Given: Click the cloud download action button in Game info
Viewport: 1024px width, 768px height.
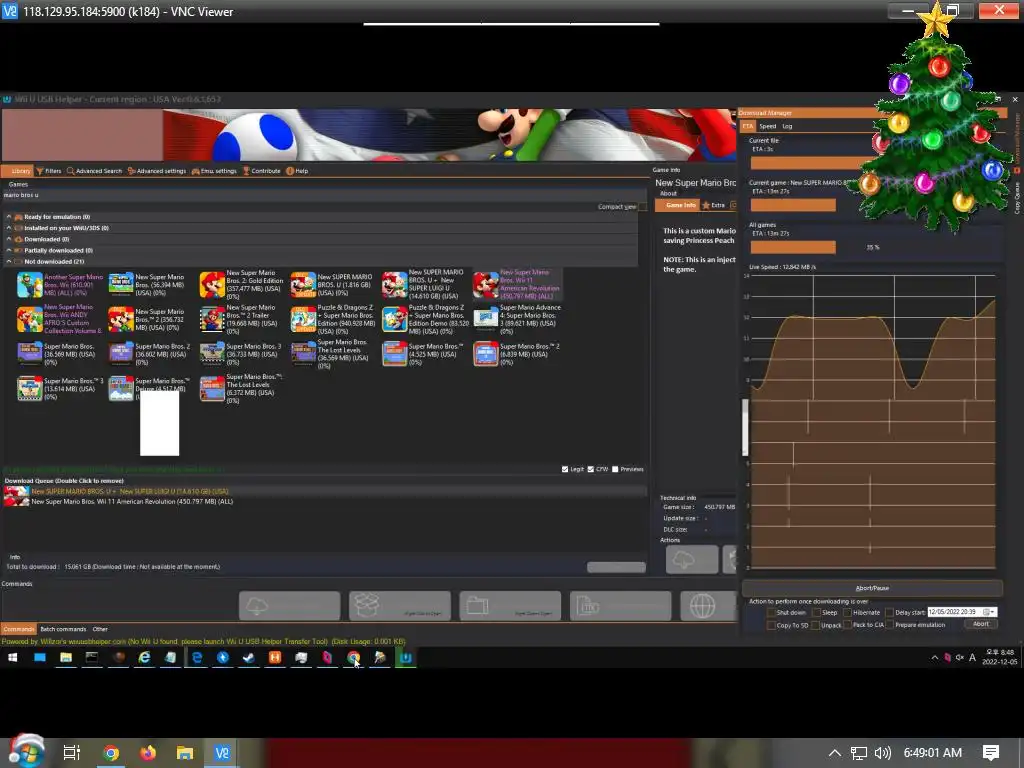Looking at the screenshot, I should tap(692, 560).
